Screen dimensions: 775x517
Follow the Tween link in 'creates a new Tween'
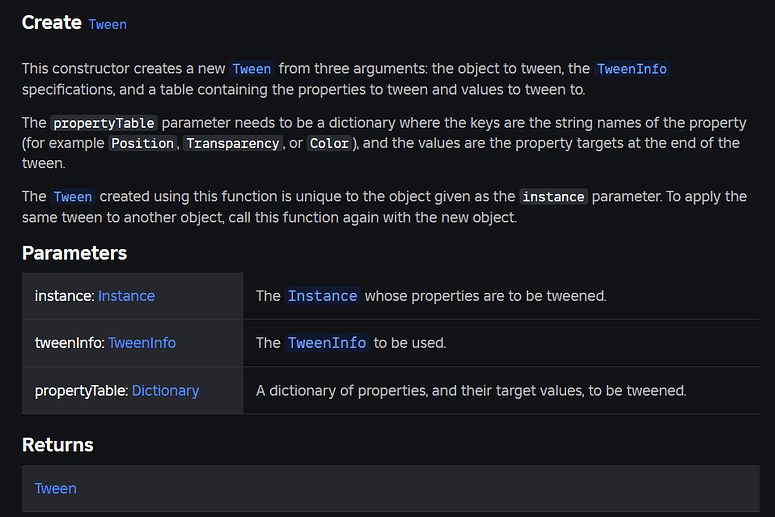[x=252, y=69]
